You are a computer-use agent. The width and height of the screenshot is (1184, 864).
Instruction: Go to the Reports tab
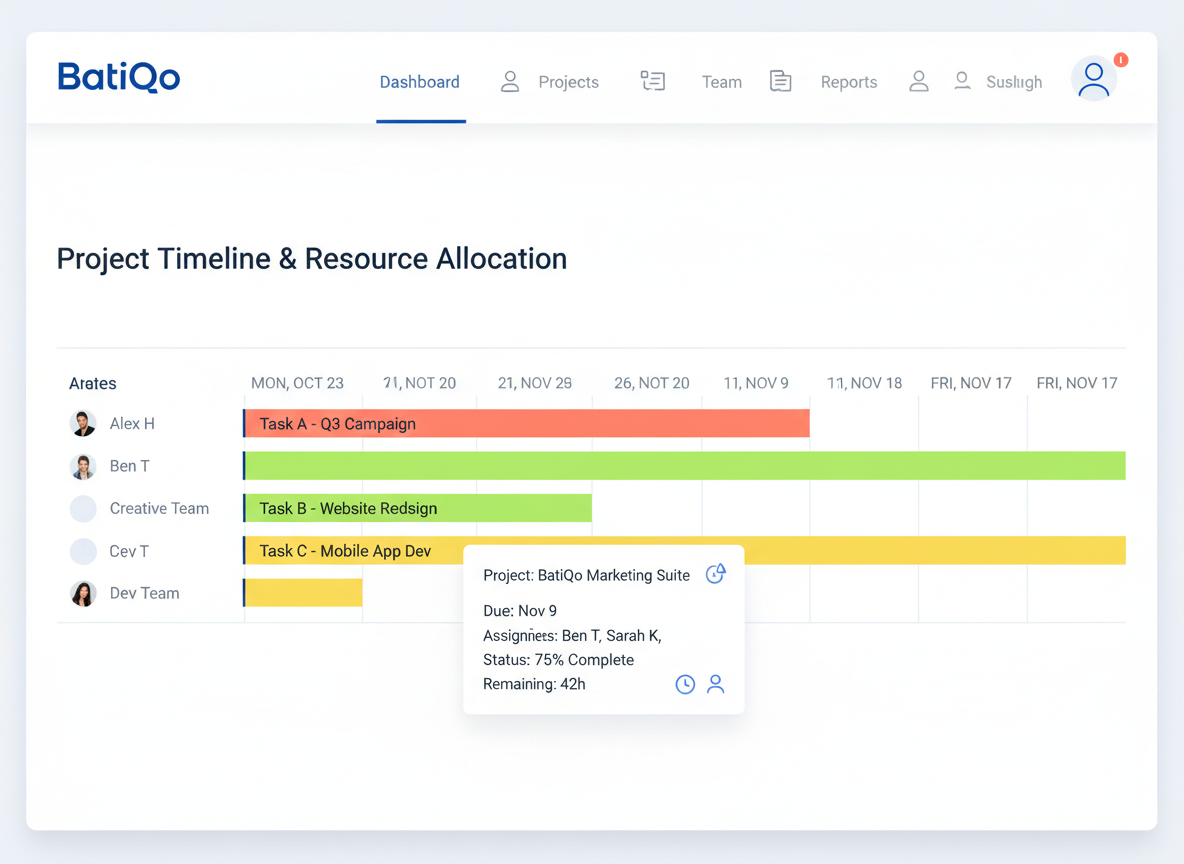click(848, 82)
